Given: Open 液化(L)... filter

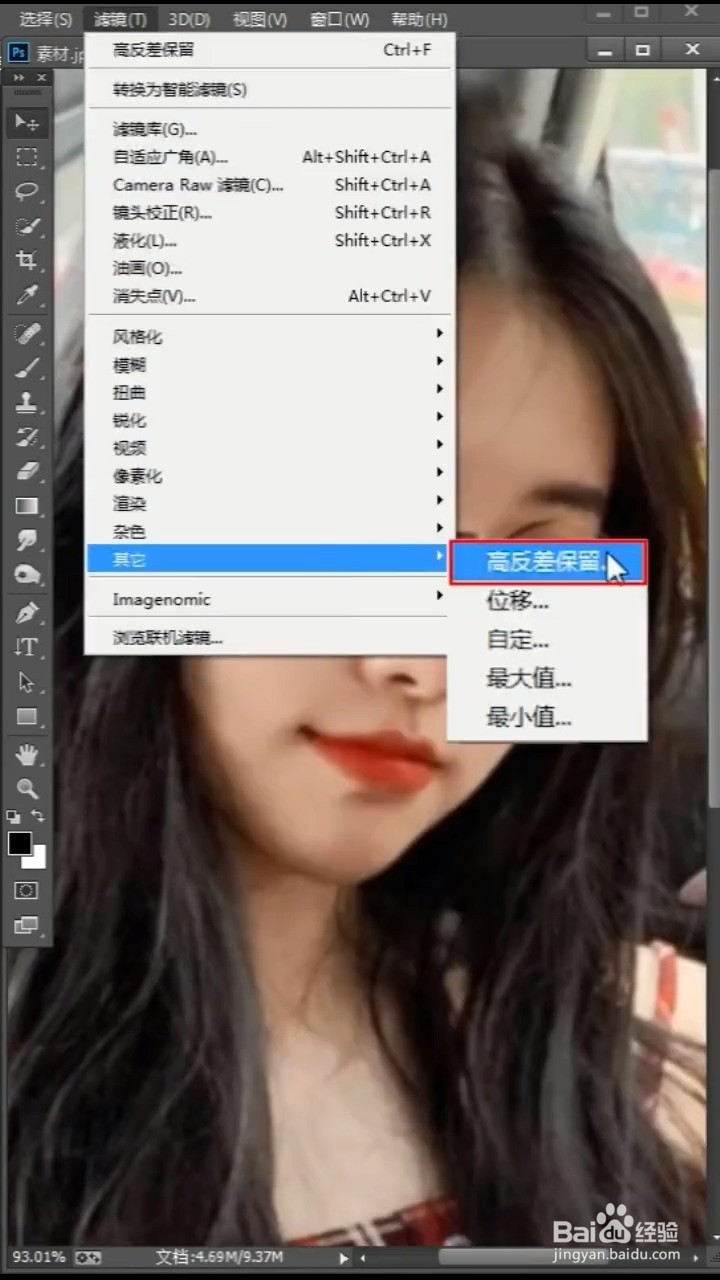Looking at the screenshot, I should 270,240.
